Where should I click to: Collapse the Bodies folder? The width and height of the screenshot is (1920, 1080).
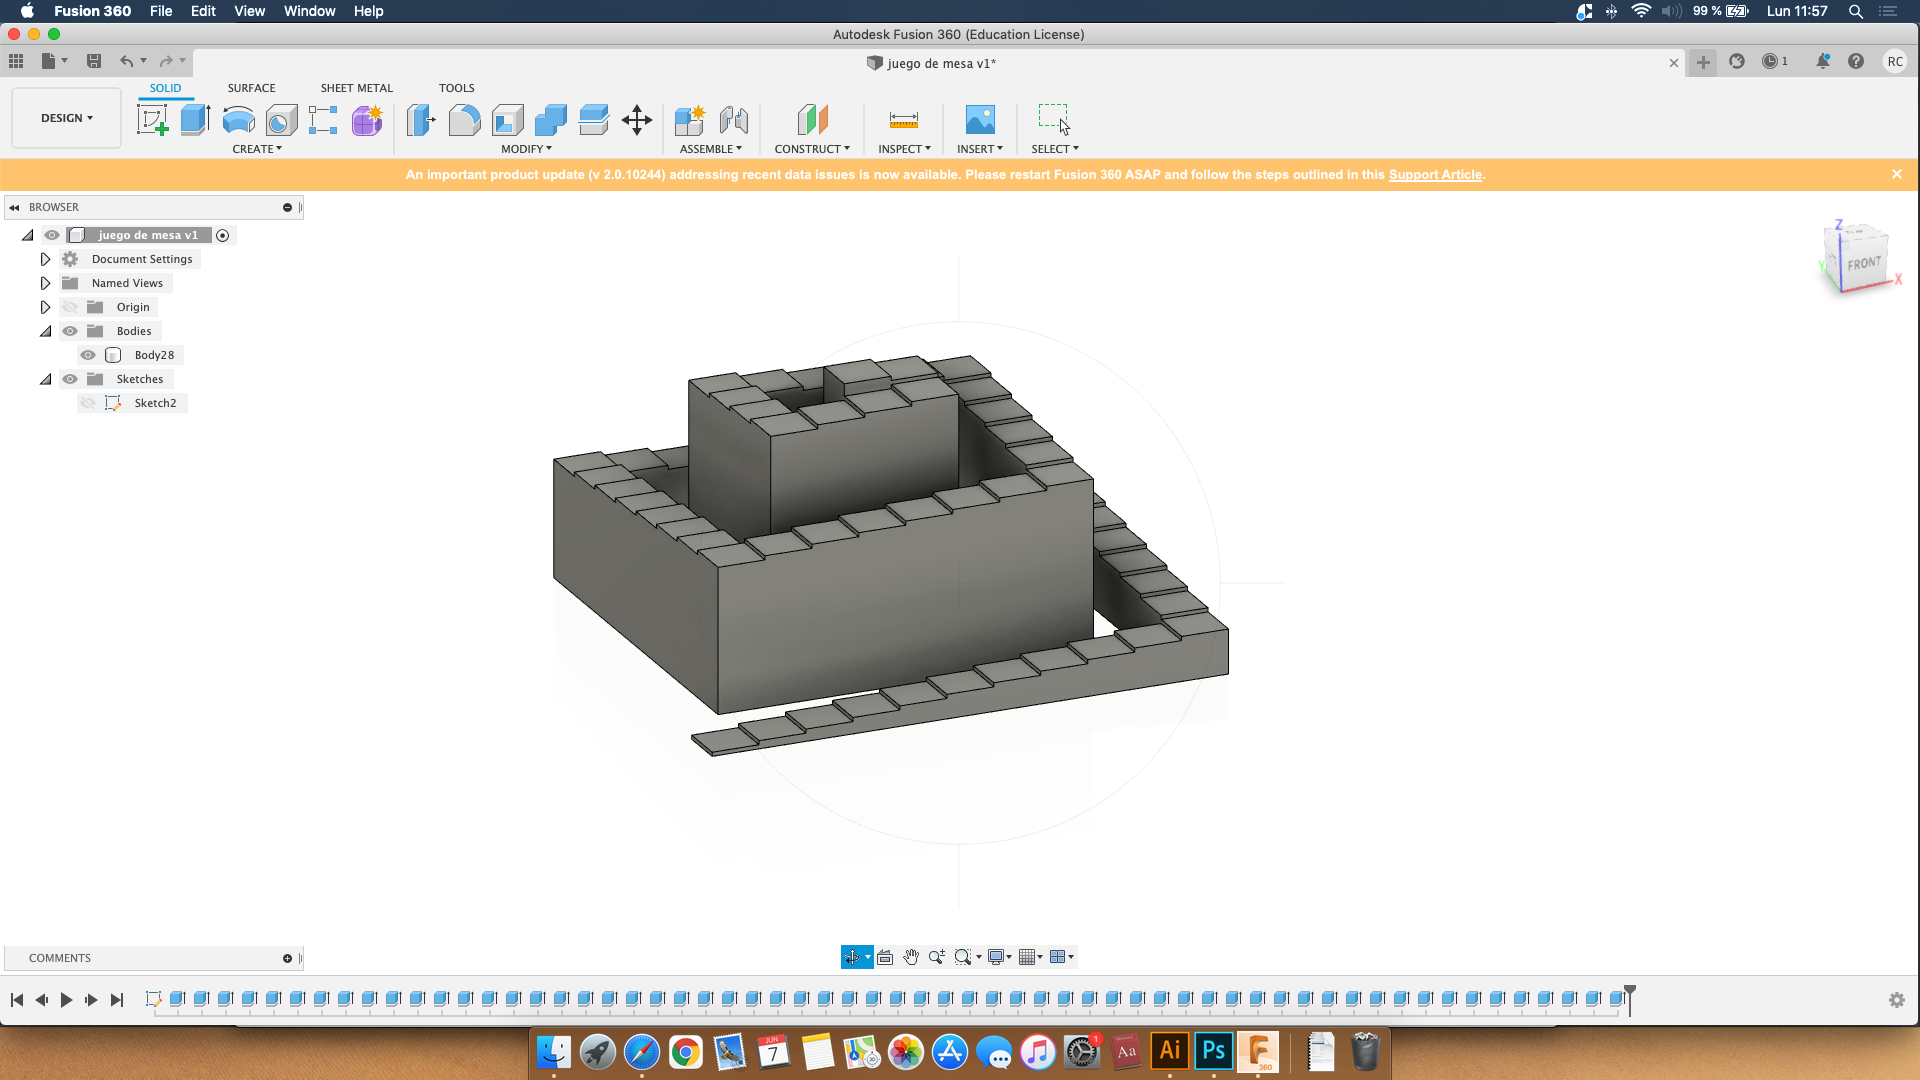tap(45, 331)
